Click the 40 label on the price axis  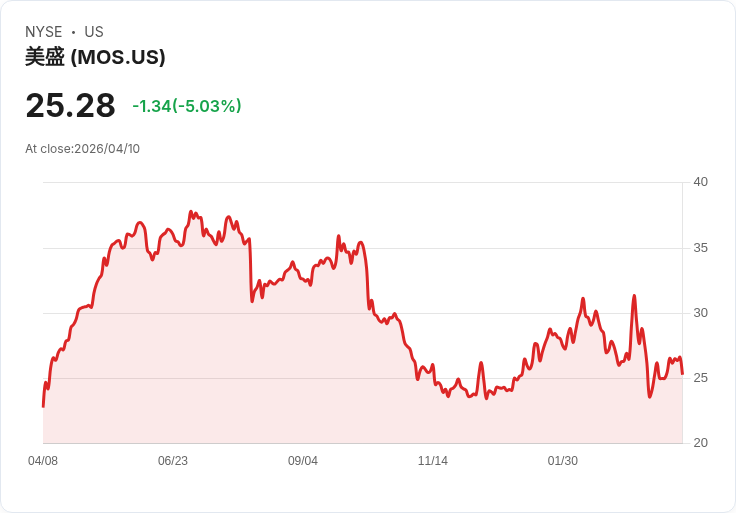tap(700, 182)
